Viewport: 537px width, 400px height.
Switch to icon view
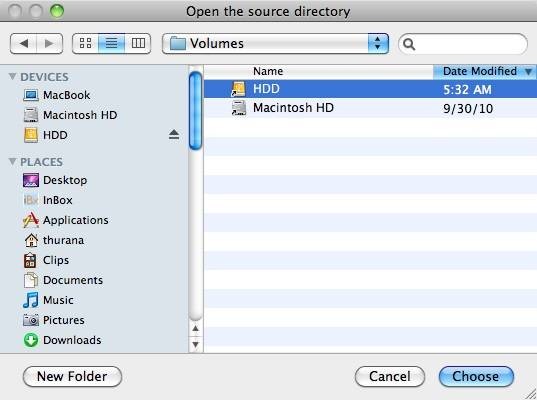pos(85,43)
